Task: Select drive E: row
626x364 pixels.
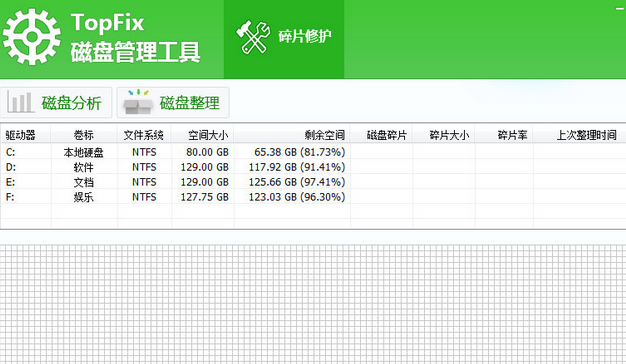Action: pos(313,182)
